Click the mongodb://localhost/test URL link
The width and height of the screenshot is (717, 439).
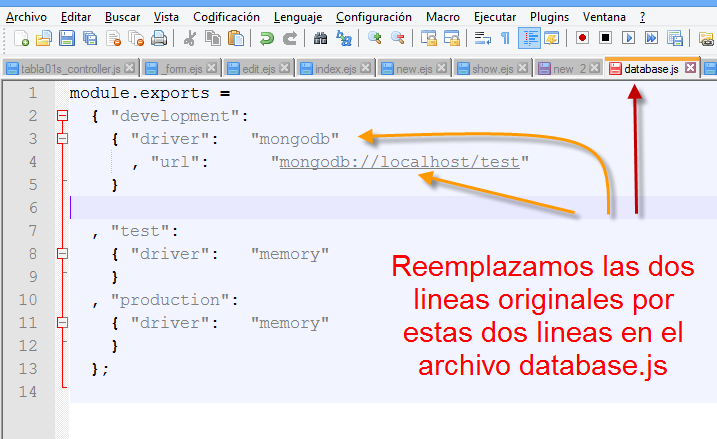click(x=400, y=162)
